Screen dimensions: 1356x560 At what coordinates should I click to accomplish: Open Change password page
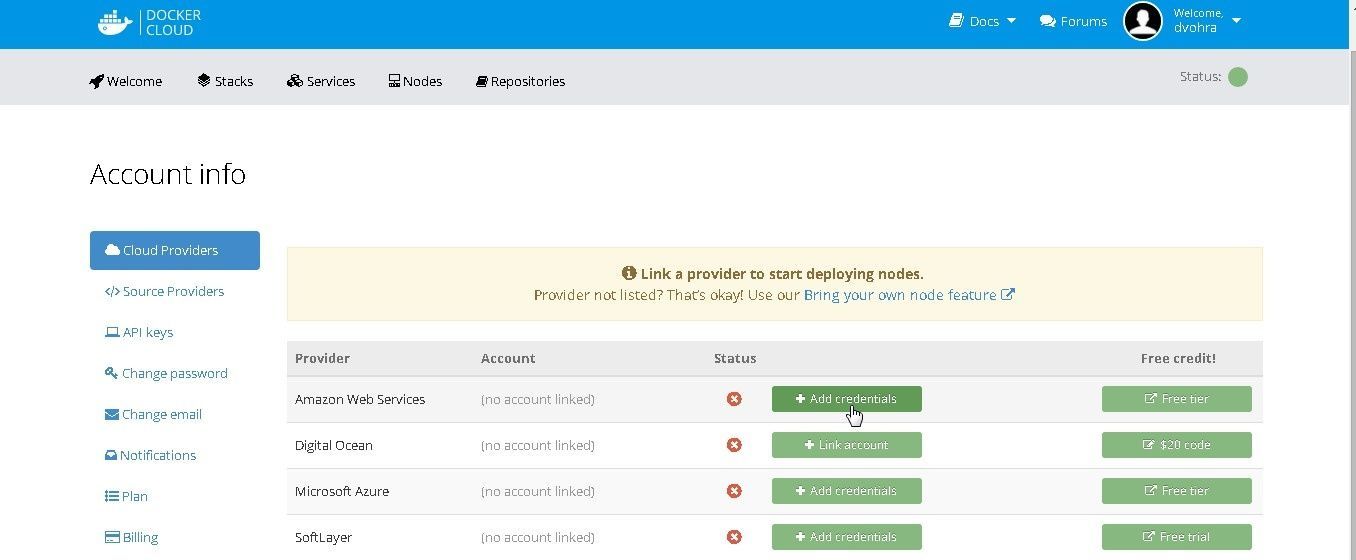(166, 374)
